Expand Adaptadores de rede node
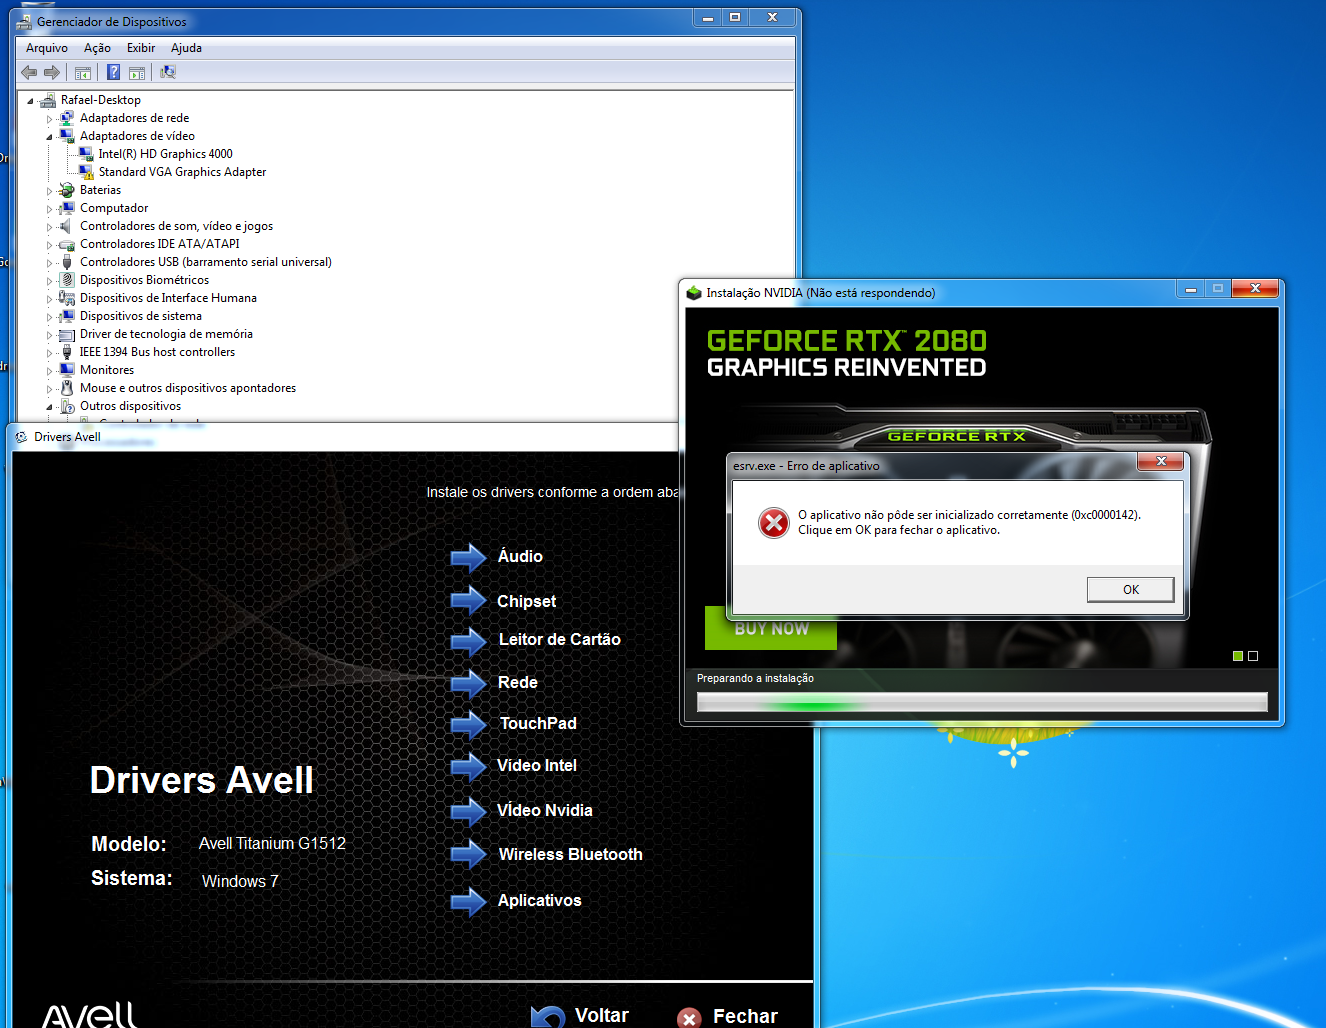The image size is (1326, 1028). click(49, 119)
